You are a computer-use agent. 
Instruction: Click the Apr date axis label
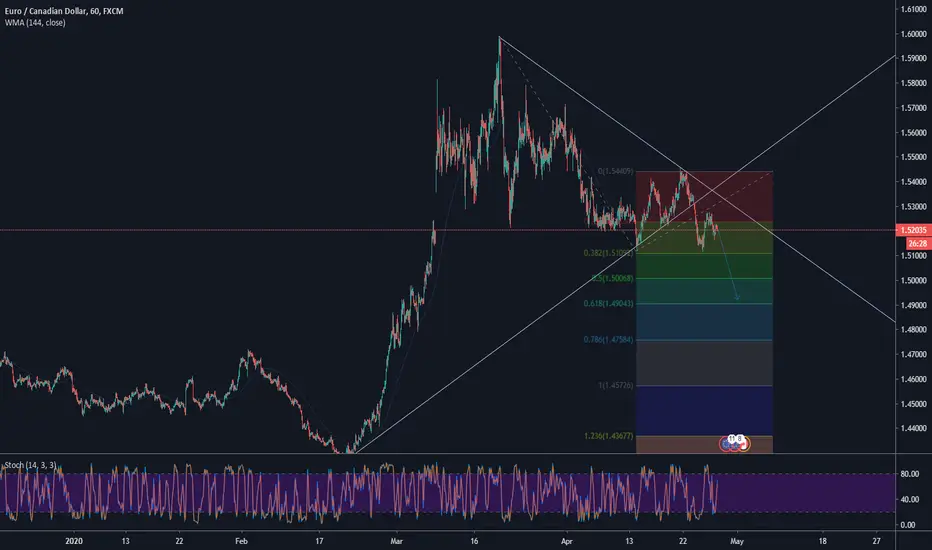(x=566, y=541)
